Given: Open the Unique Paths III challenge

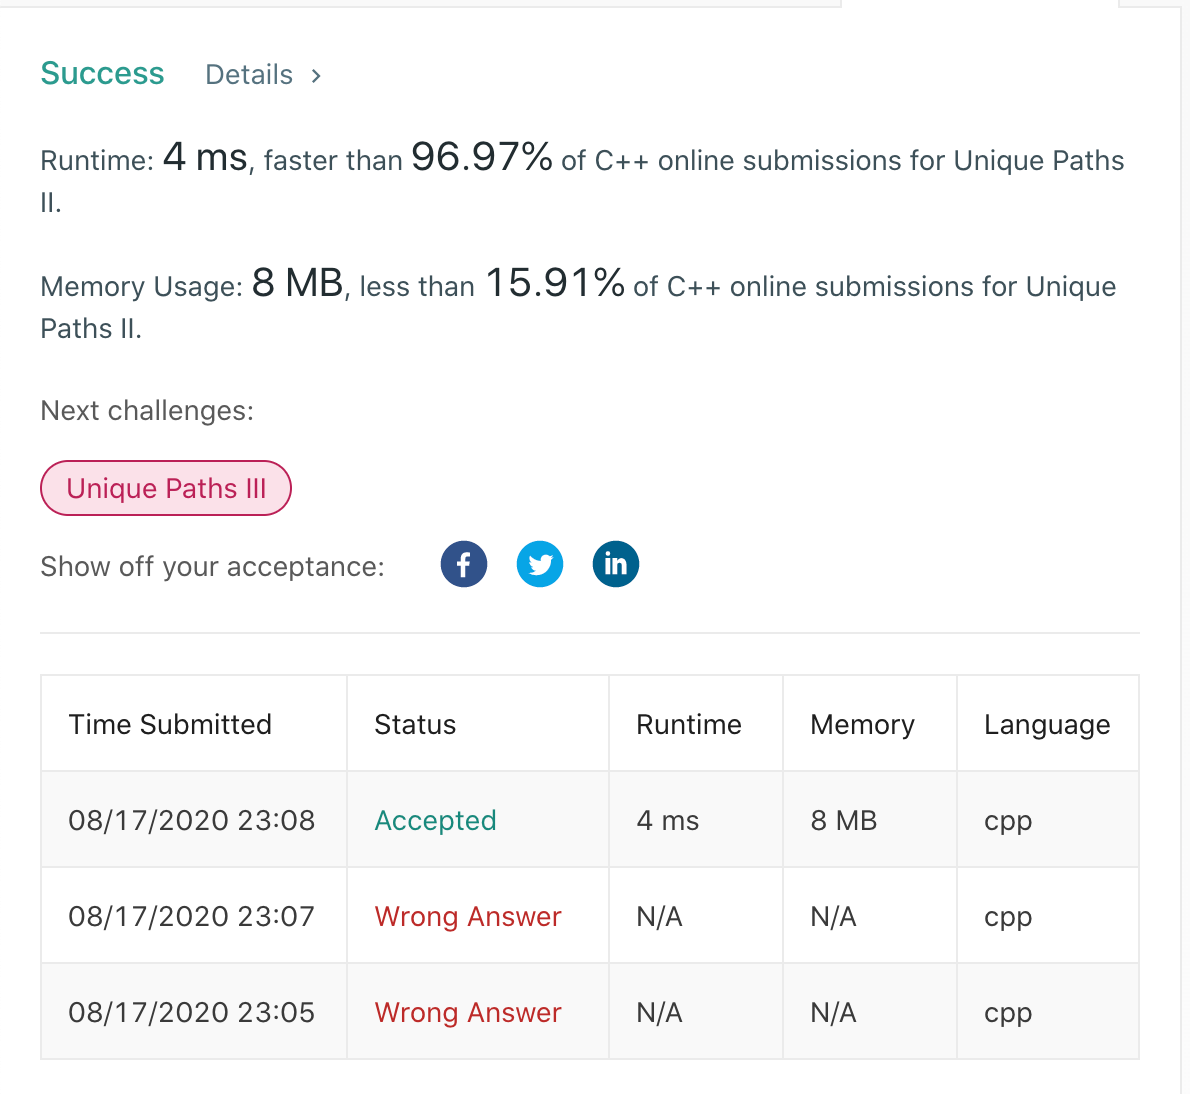Looking at the screenshot, I should (x=165, y=488).
